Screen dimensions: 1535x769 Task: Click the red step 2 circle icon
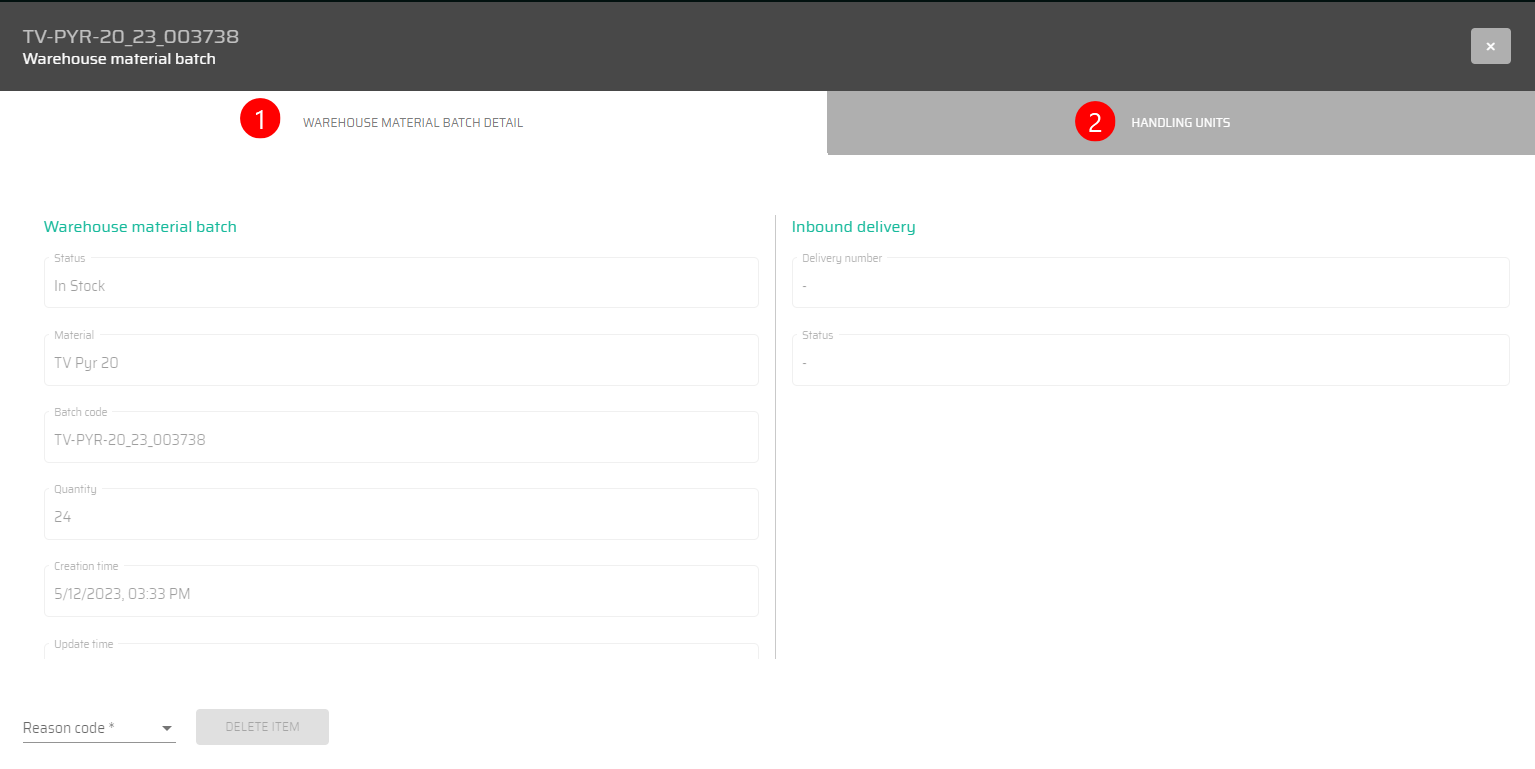1095,122
